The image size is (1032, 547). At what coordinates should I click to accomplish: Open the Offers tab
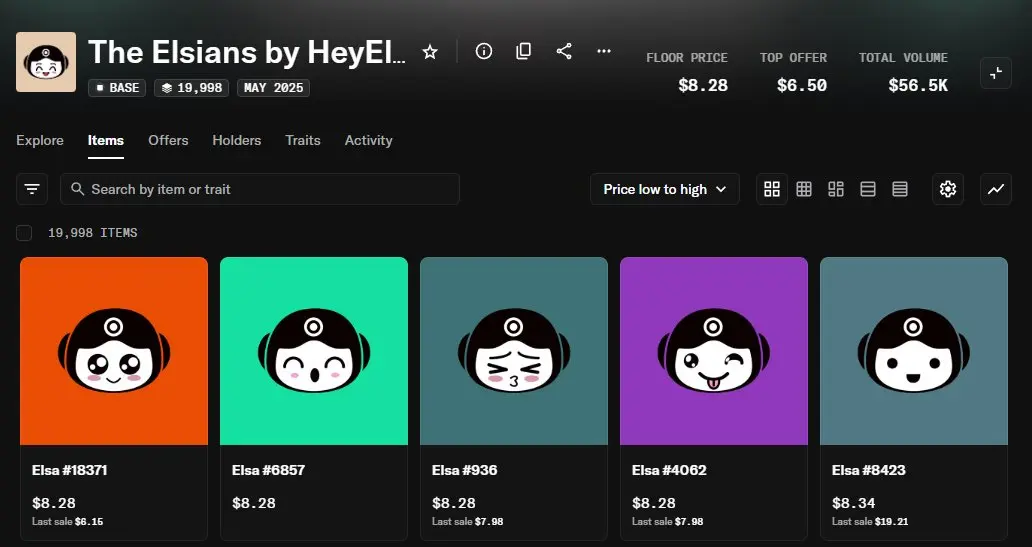point(168,140)
